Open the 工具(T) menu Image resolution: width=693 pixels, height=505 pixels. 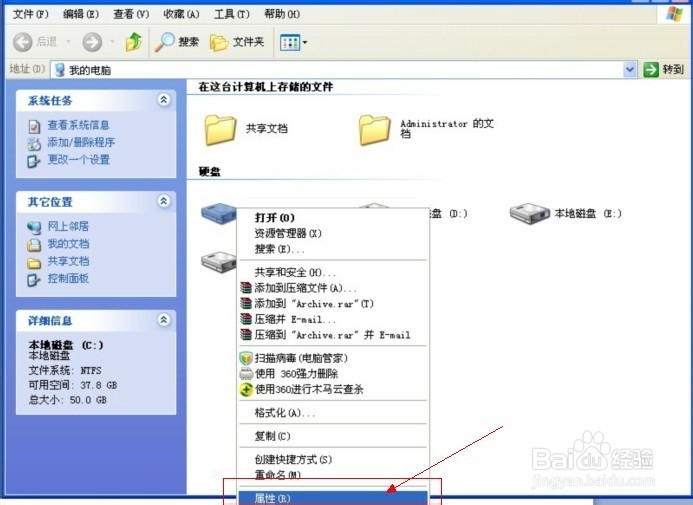tap(232, 15)
